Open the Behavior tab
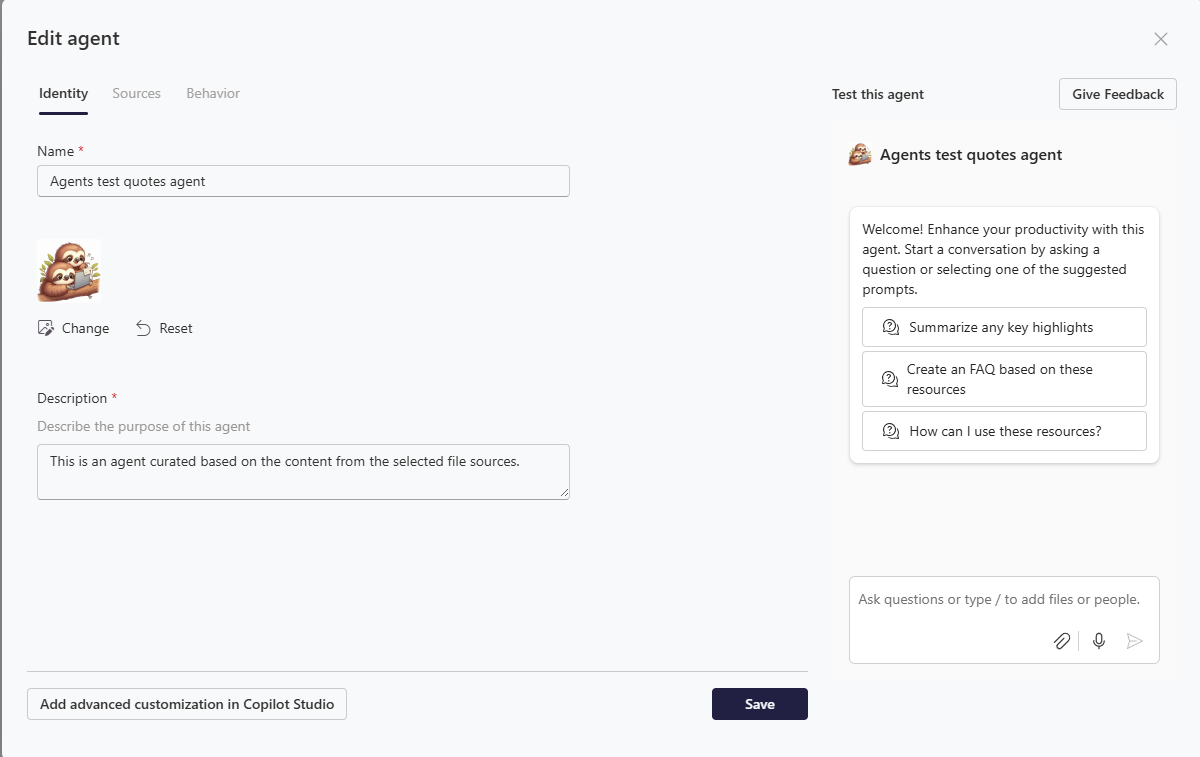 pyautogui.click(x=213, y=93)
